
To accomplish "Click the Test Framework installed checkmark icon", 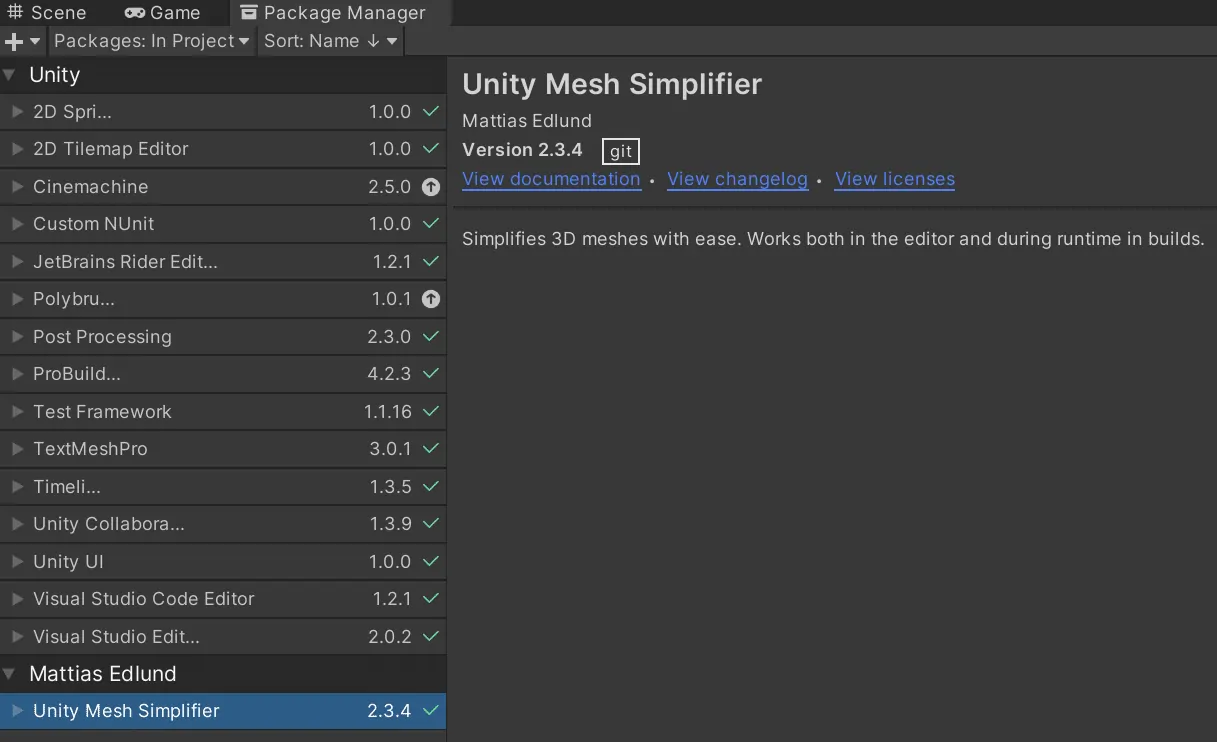I will click(x=431, y=412).
